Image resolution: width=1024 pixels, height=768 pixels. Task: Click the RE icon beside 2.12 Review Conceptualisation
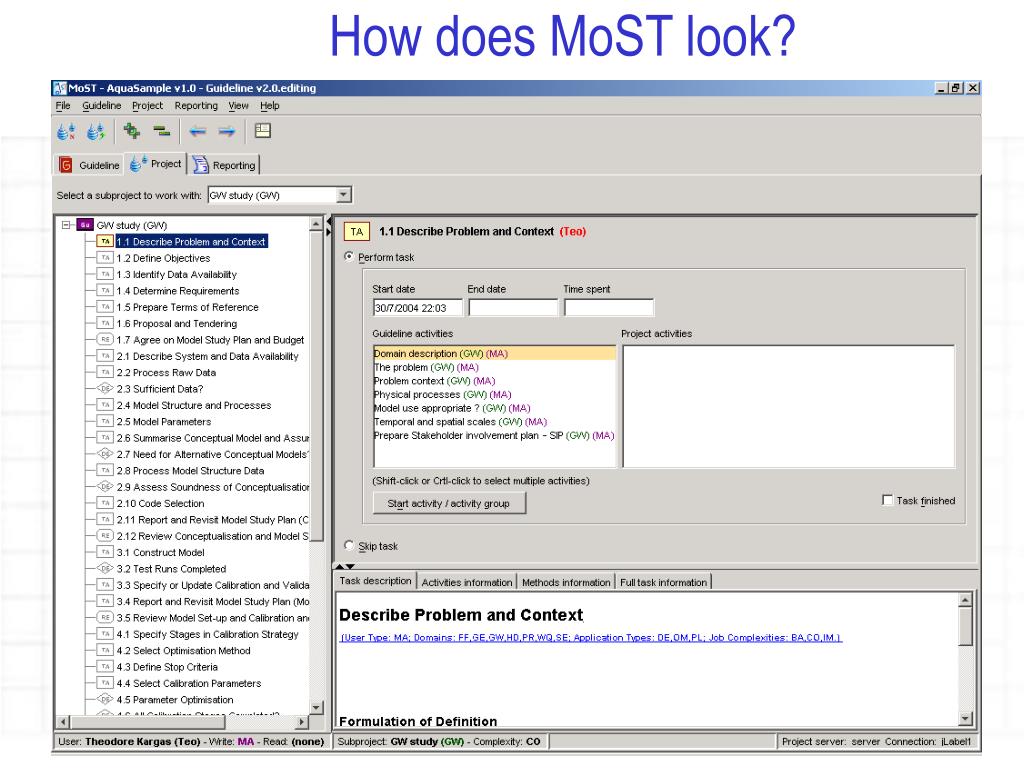point(105,536)
